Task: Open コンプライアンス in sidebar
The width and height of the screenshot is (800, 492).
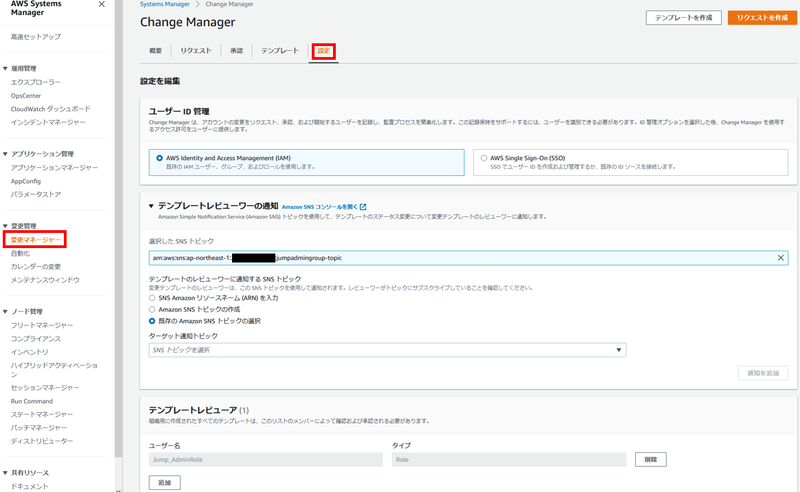Action: tap(36, 338)
